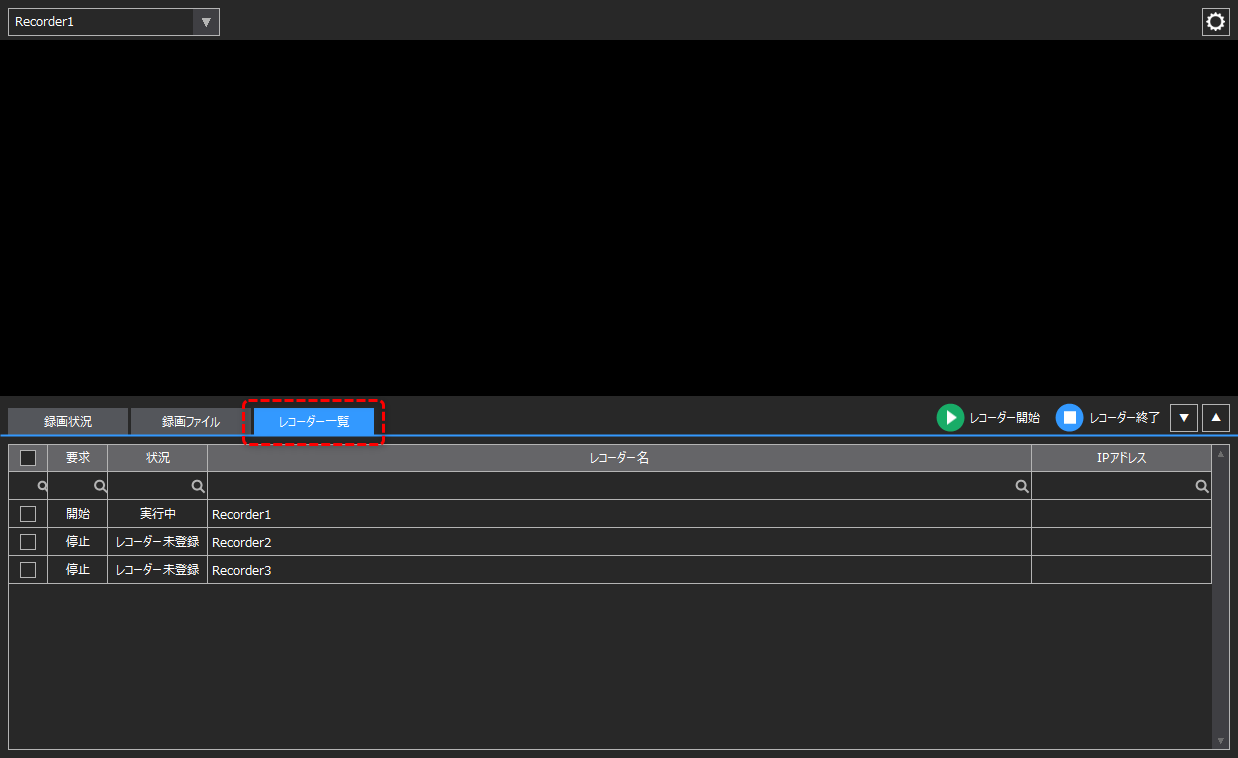Click the blue レコーダー終了 stop icon

tap(1068, 417)
